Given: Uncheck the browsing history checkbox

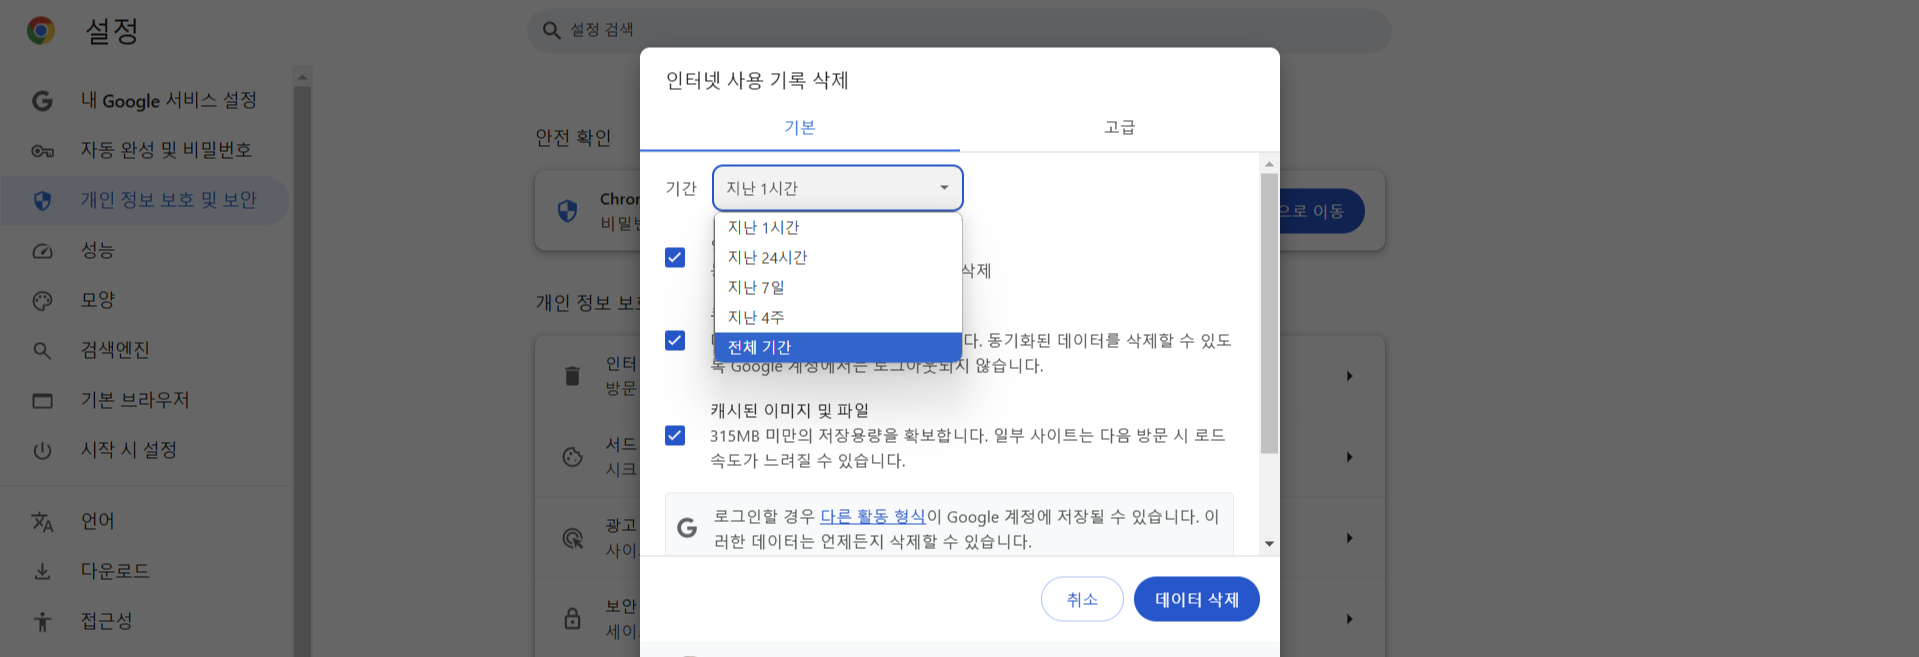Looking at the screenshot, I should coord(675,258).
